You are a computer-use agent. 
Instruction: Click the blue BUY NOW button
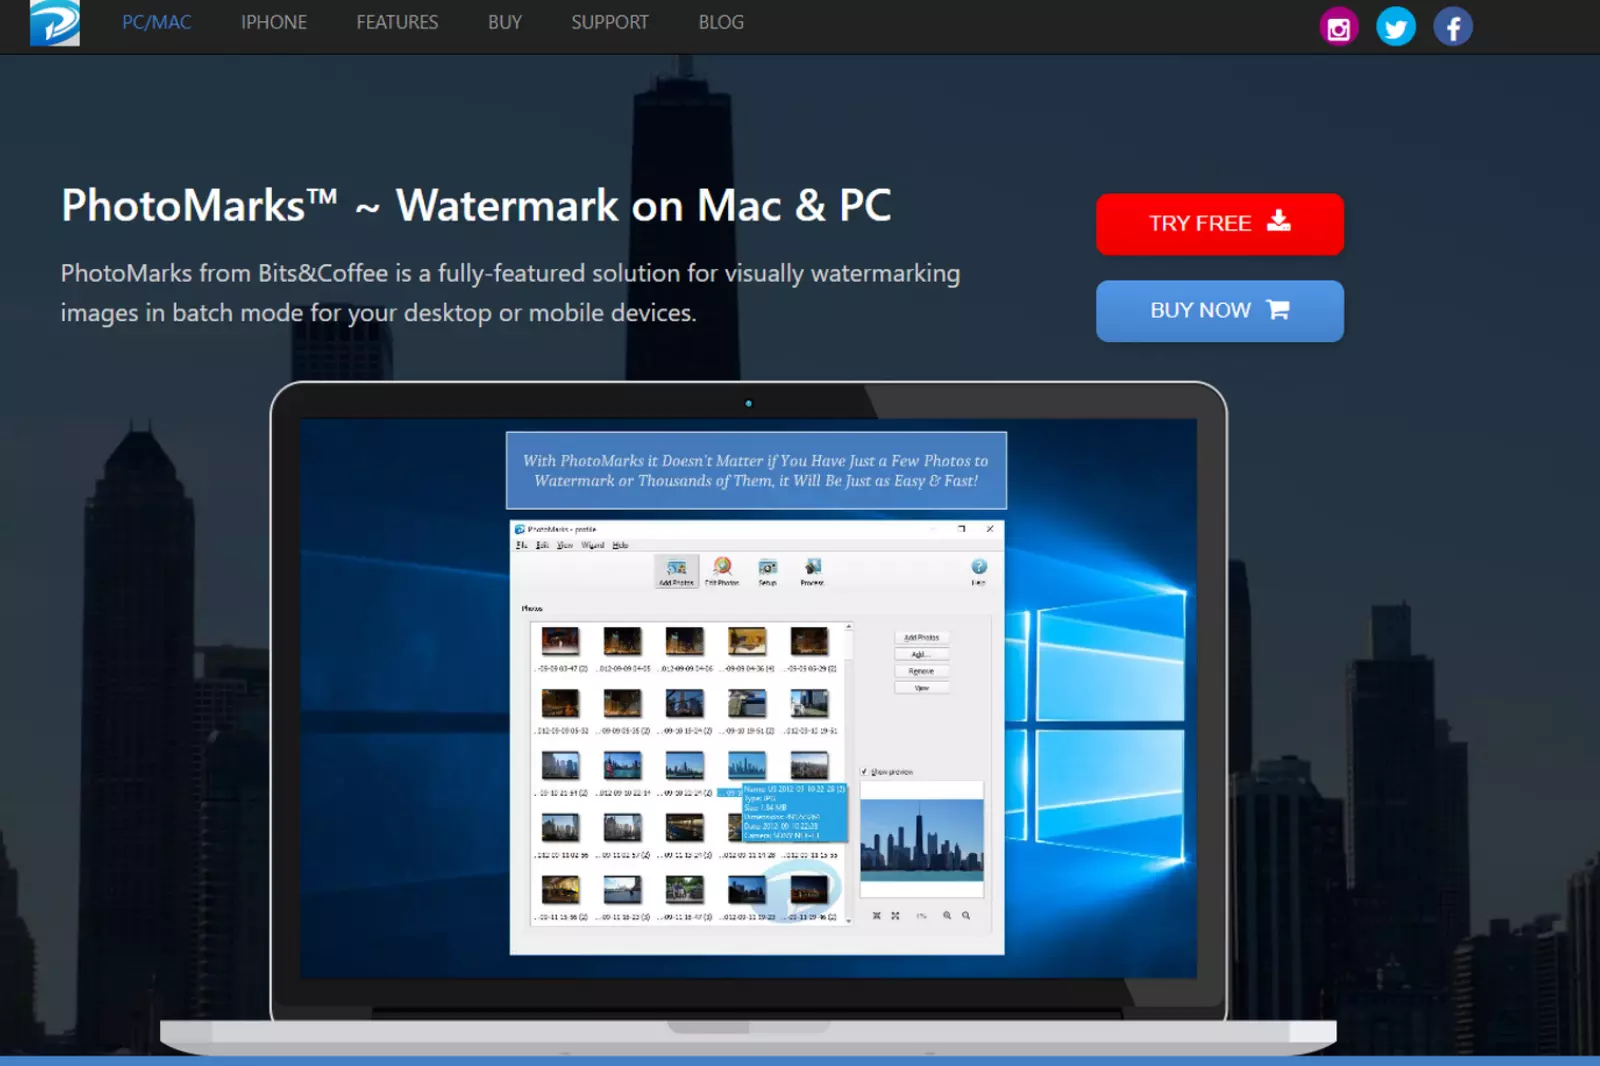point(1220,311)
